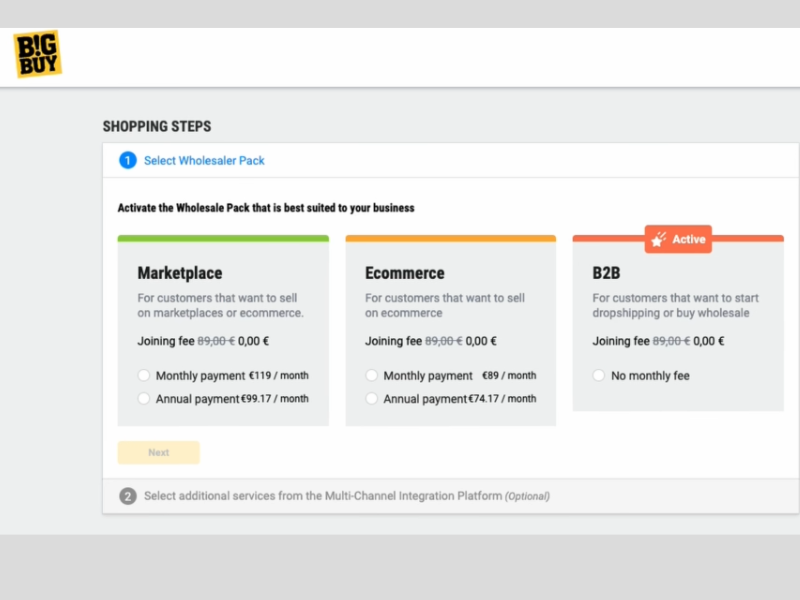Viewport: 800px width, 600px height.
Task: Click the Marketplace joining fee 0,00 € text
Action: point(254,341)
